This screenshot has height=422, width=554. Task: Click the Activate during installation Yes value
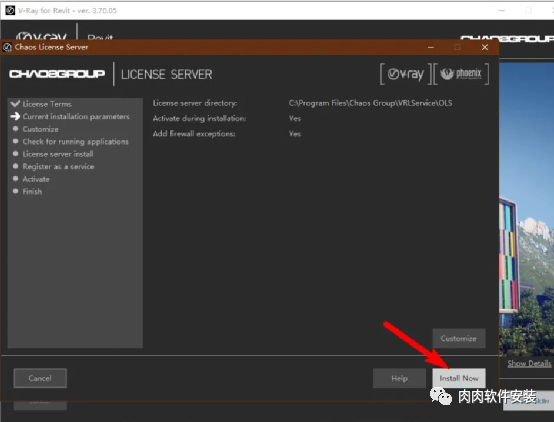(x=295, y=118)
